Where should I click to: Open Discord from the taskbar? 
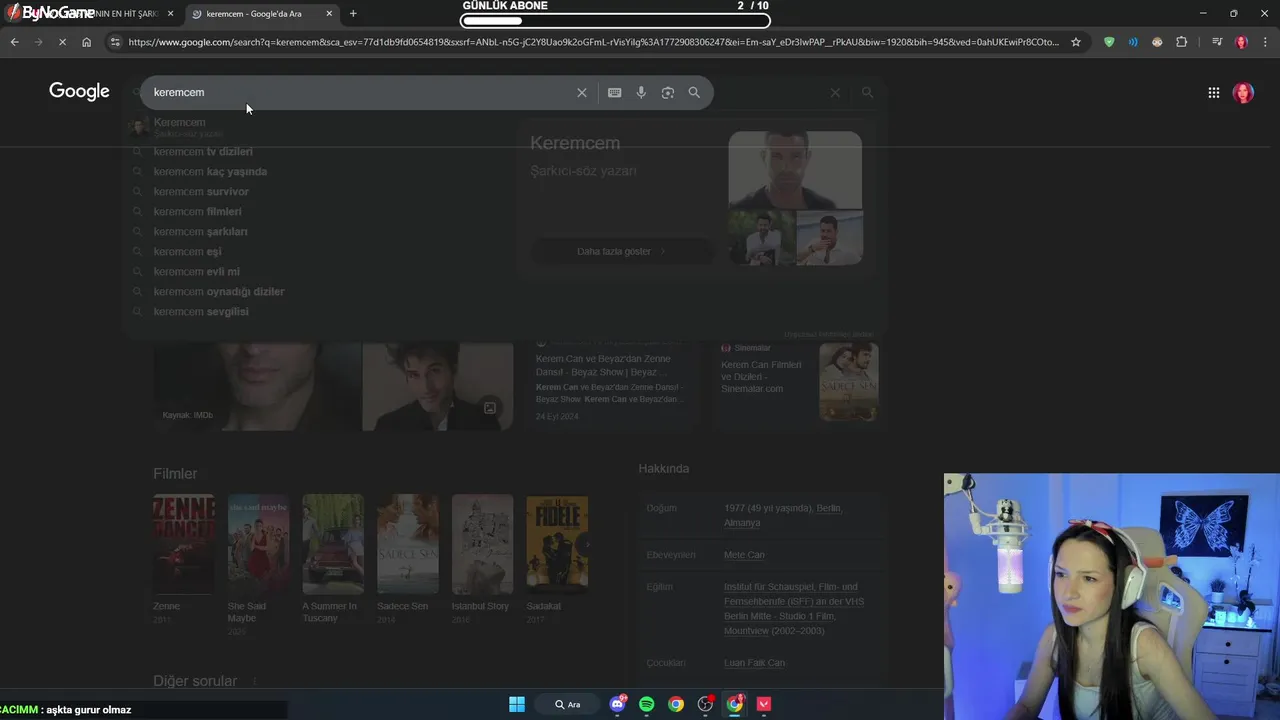tap(617, 704)
